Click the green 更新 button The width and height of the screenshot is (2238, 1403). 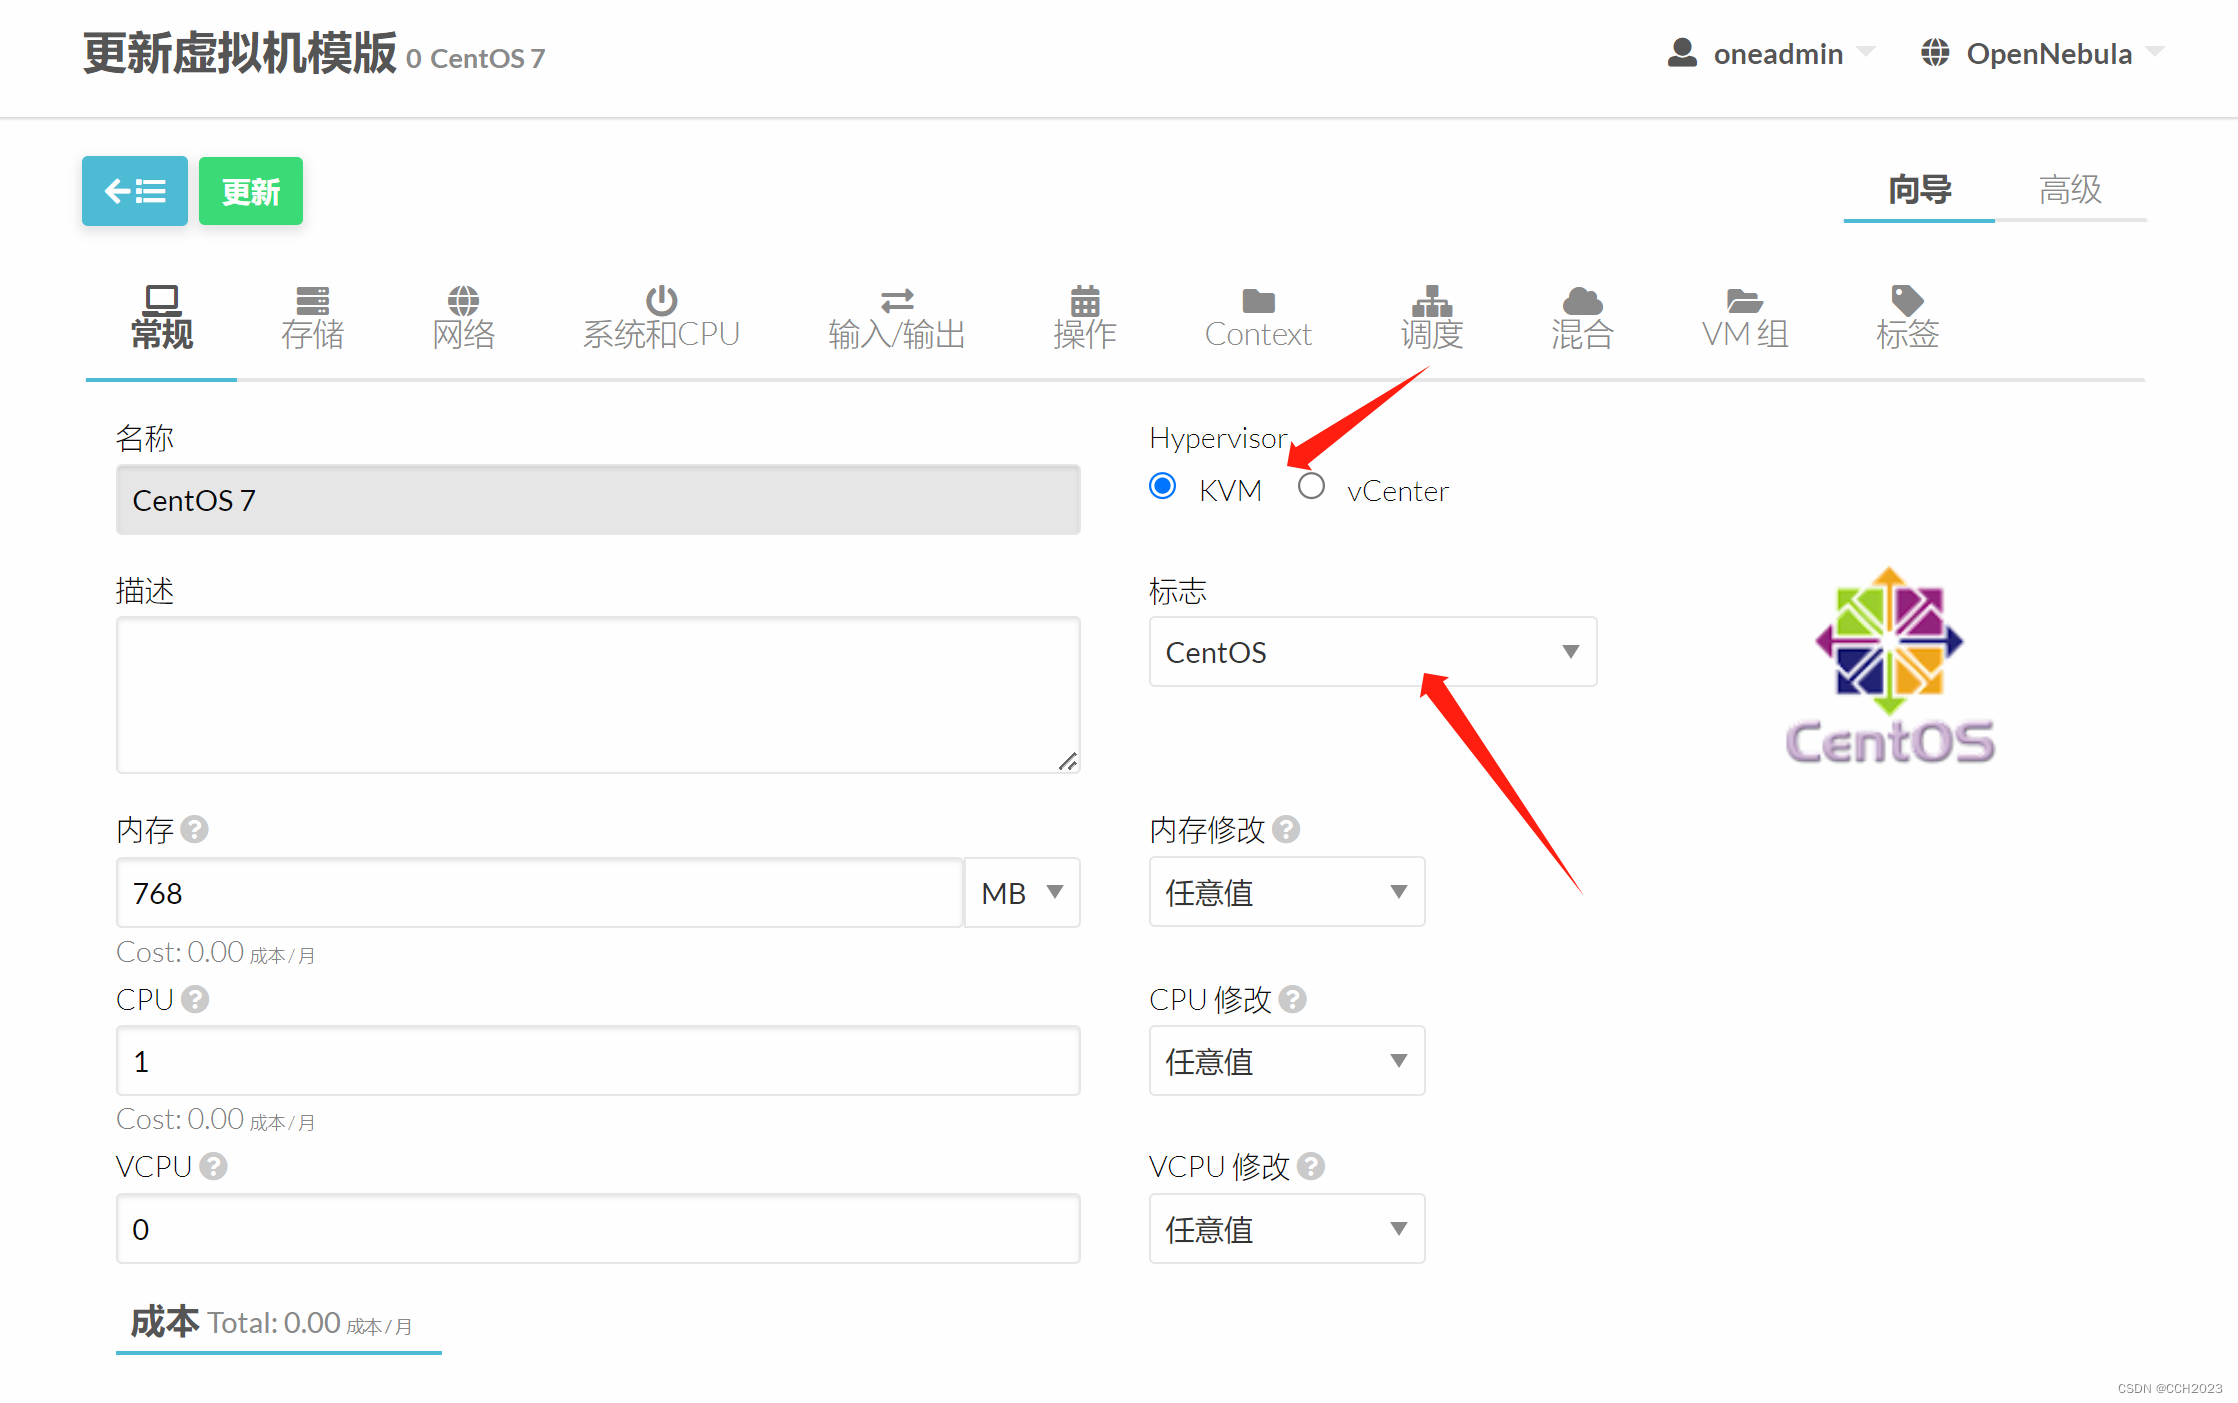pyautogui.click(x=251, y=191)
